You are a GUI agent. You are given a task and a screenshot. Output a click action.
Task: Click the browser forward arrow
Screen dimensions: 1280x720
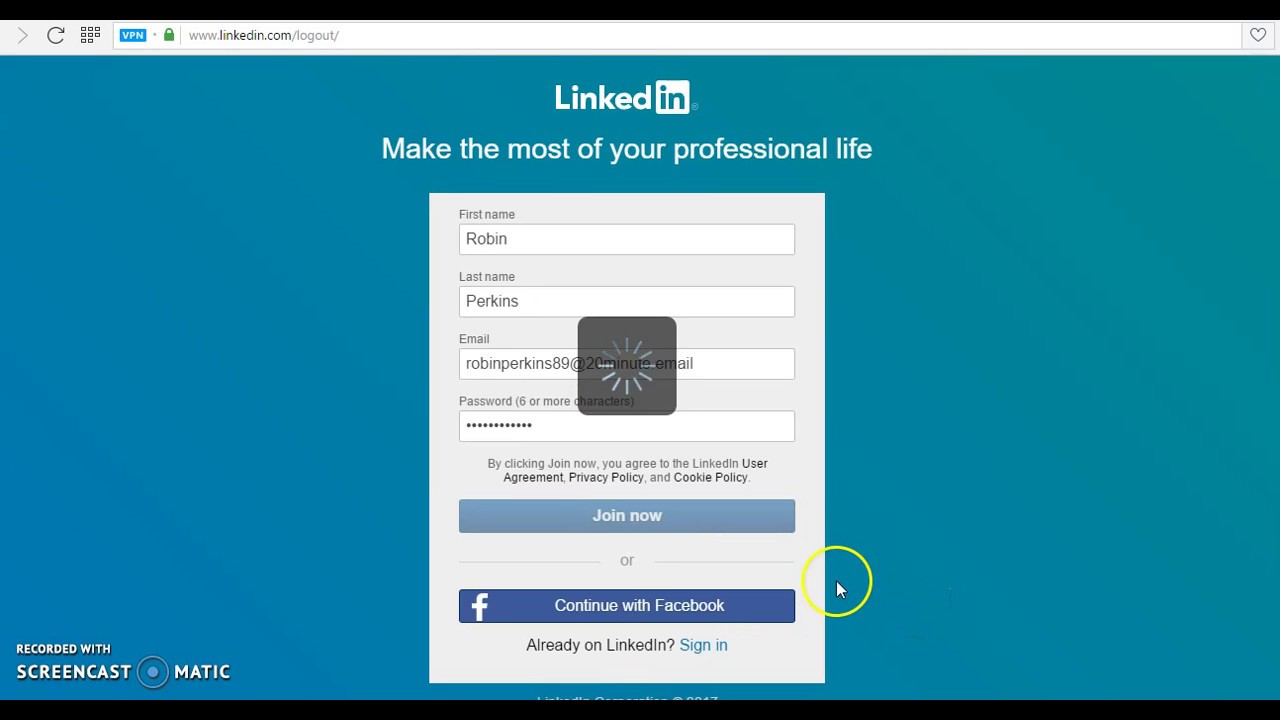22,35
